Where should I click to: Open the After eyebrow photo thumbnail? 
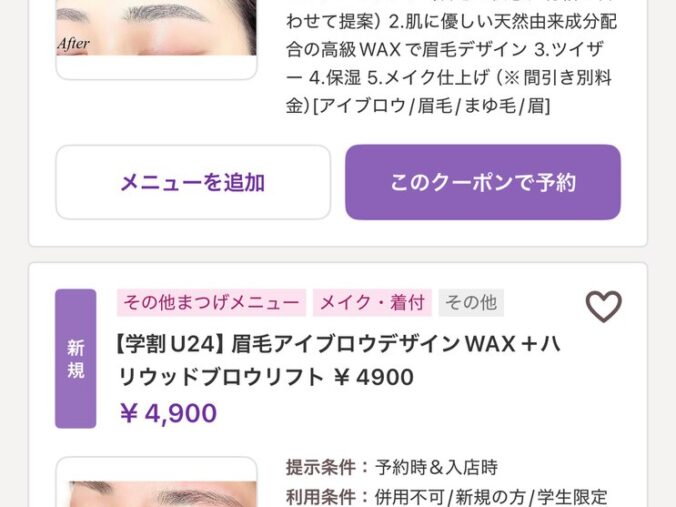click(x=156, y=39)
